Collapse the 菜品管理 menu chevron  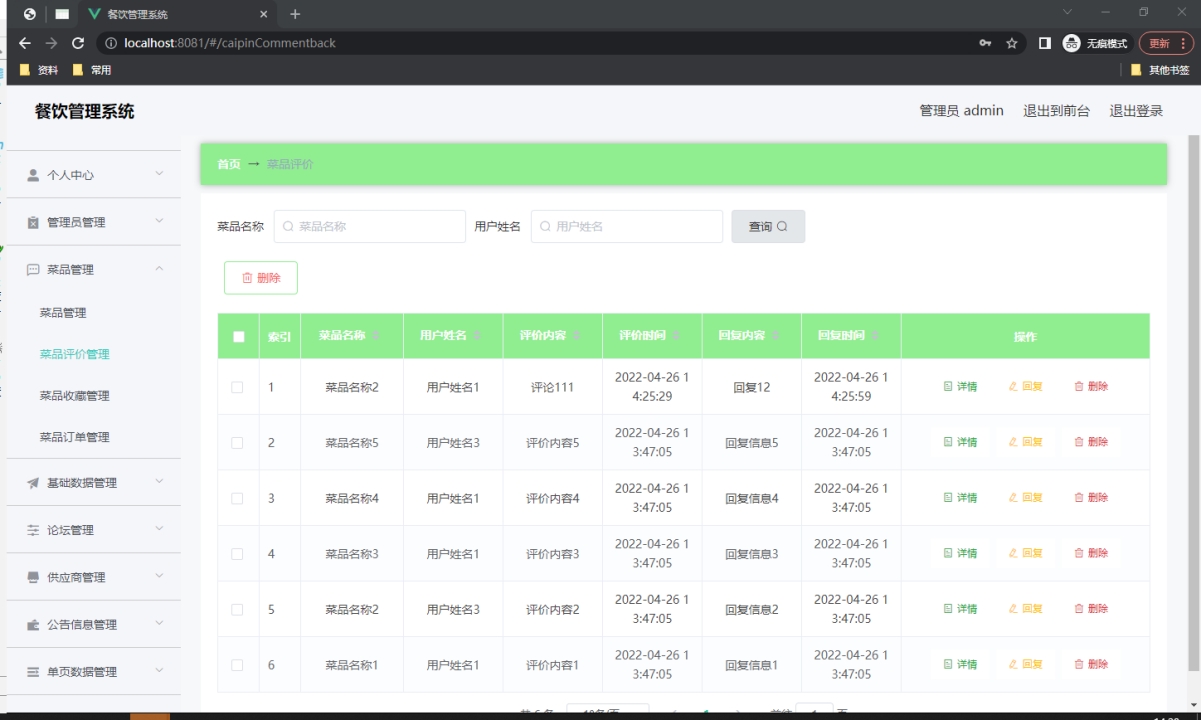[159, 269]
